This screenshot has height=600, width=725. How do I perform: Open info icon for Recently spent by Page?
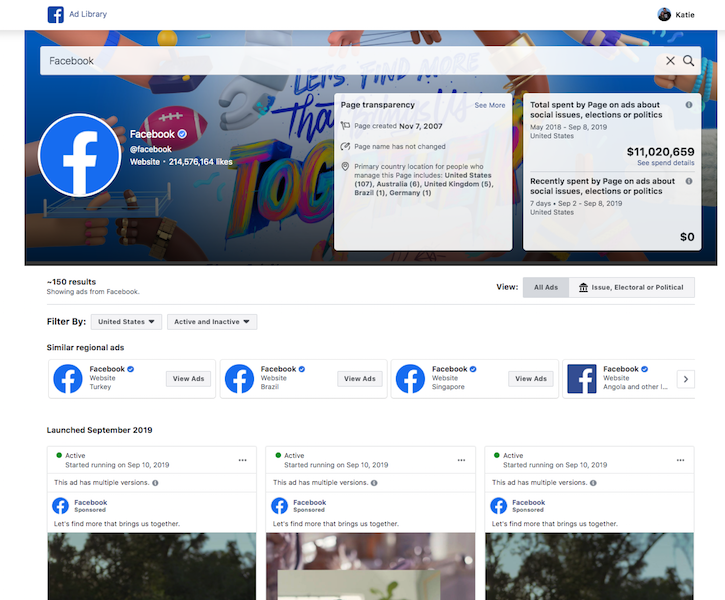coord(689,181)
